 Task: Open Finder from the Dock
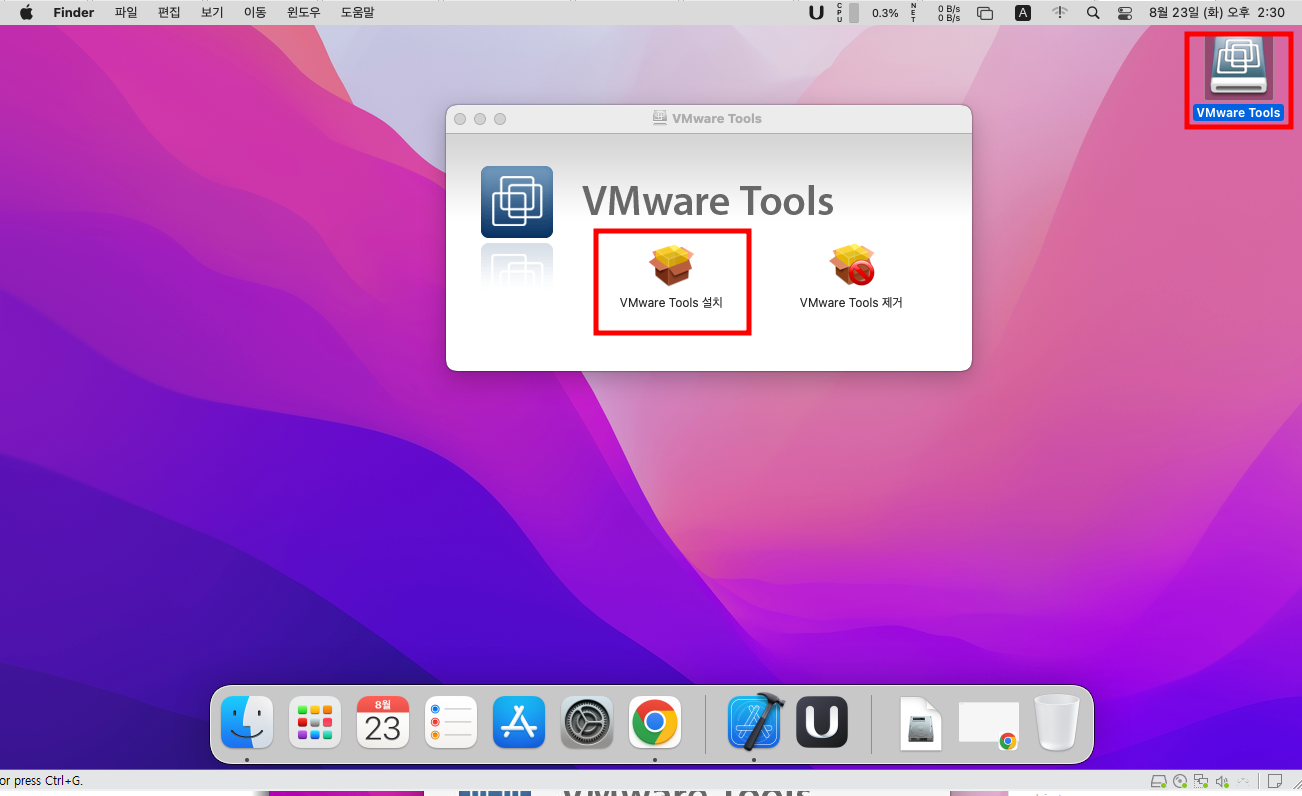click(x=247, y=722)
